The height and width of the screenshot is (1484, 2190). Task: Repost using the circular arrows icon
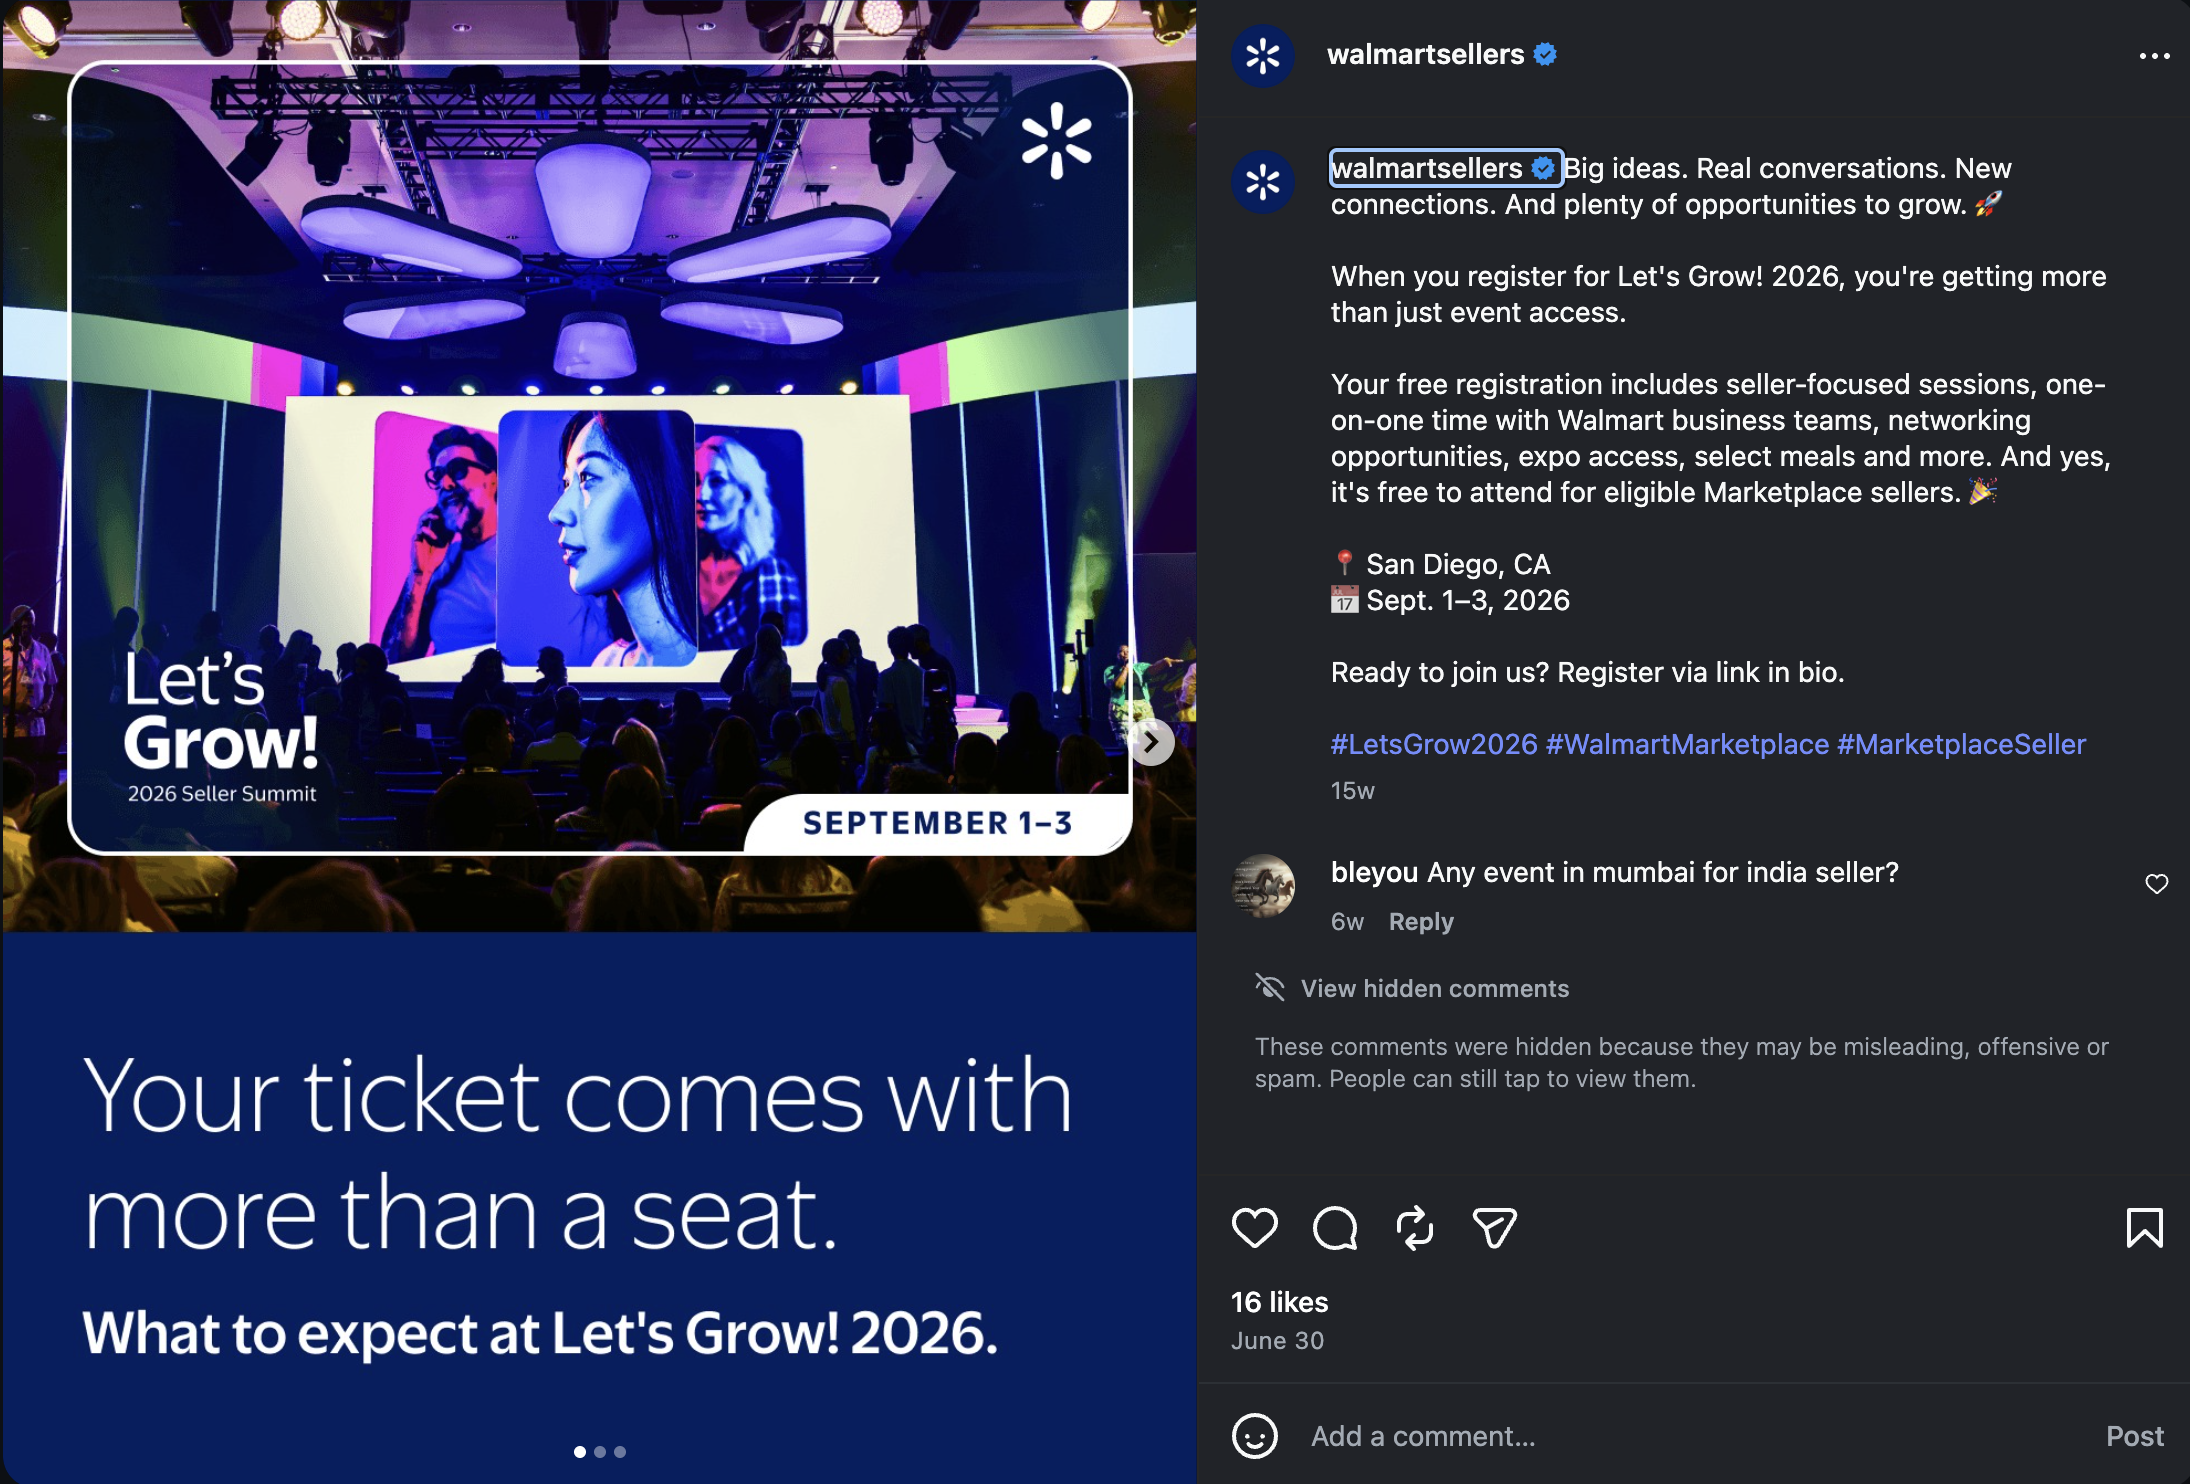pyautogui.click(x=1415, y=1228)
